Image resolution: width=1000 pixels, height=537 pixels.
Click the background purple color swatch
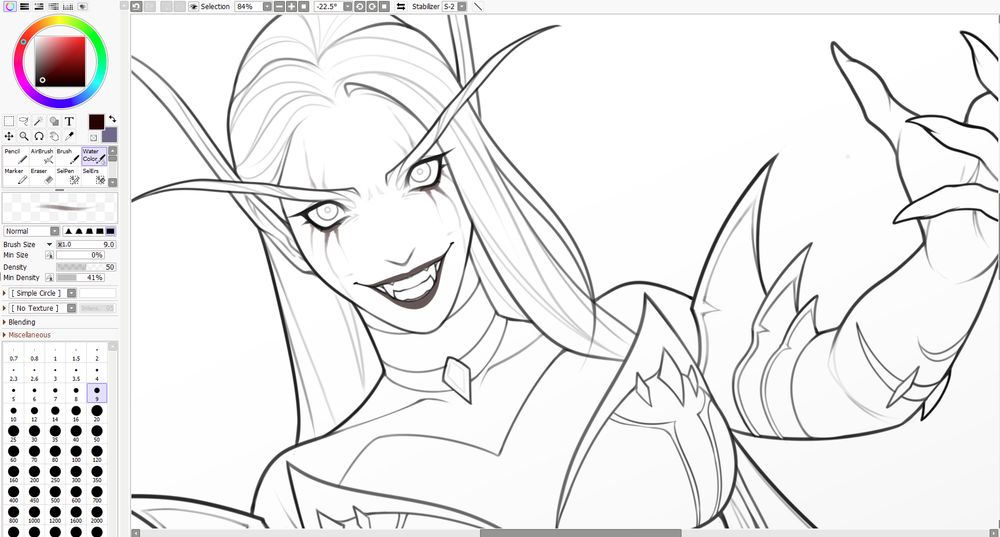[110, 135]
